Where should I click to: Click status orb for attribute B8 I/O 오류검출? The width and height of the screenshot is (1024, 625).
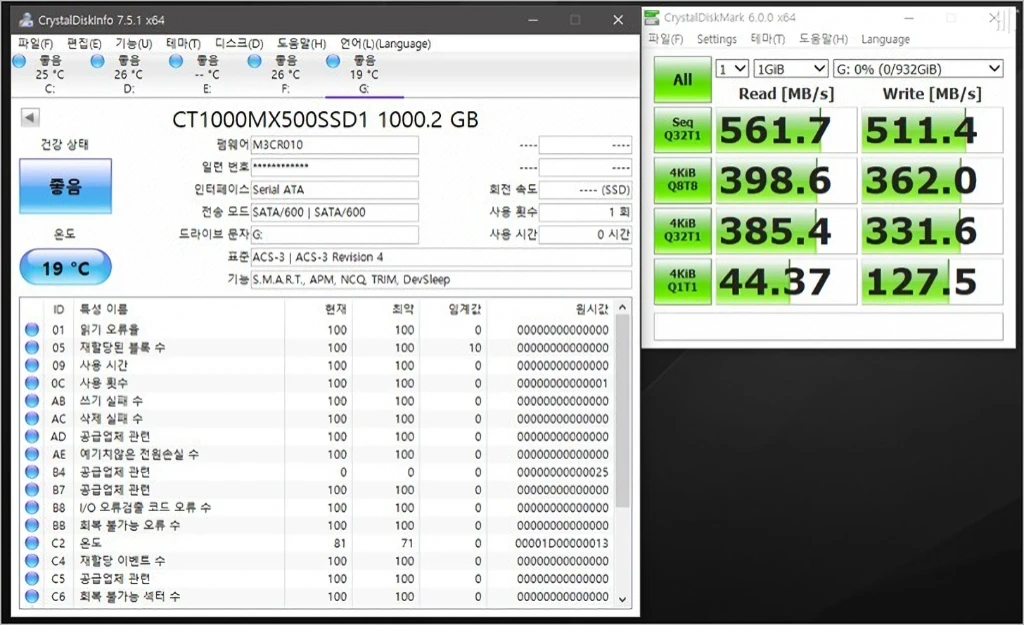32,507
